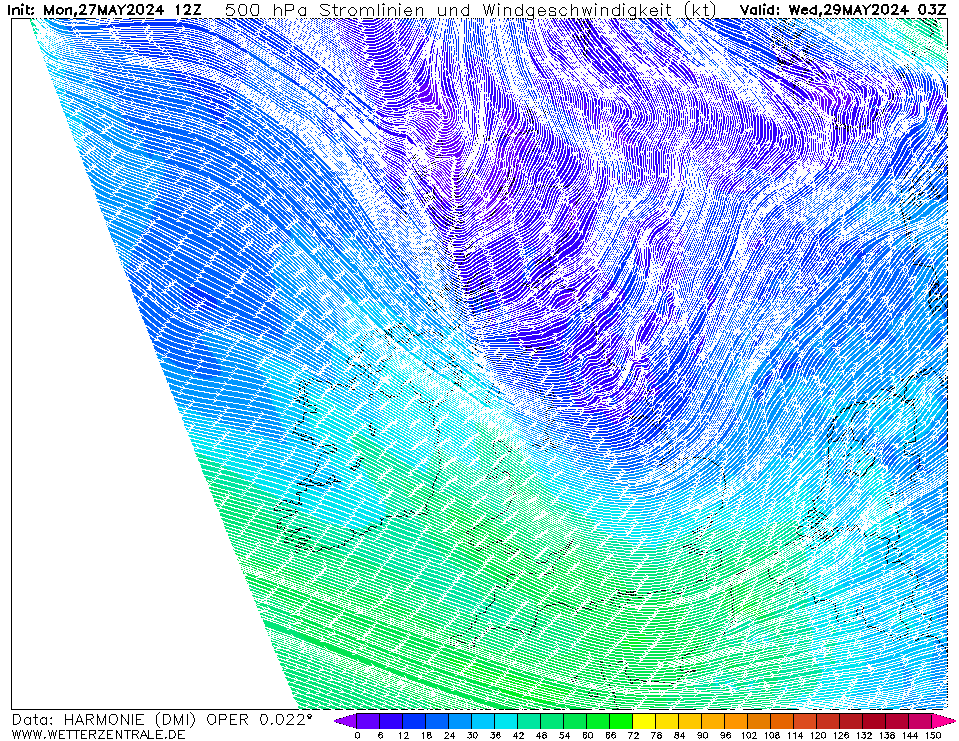Viewport: 959px width, 741px height.
Task: Pick the 6–12 kt legend swatch
Action: coord(391,721)
